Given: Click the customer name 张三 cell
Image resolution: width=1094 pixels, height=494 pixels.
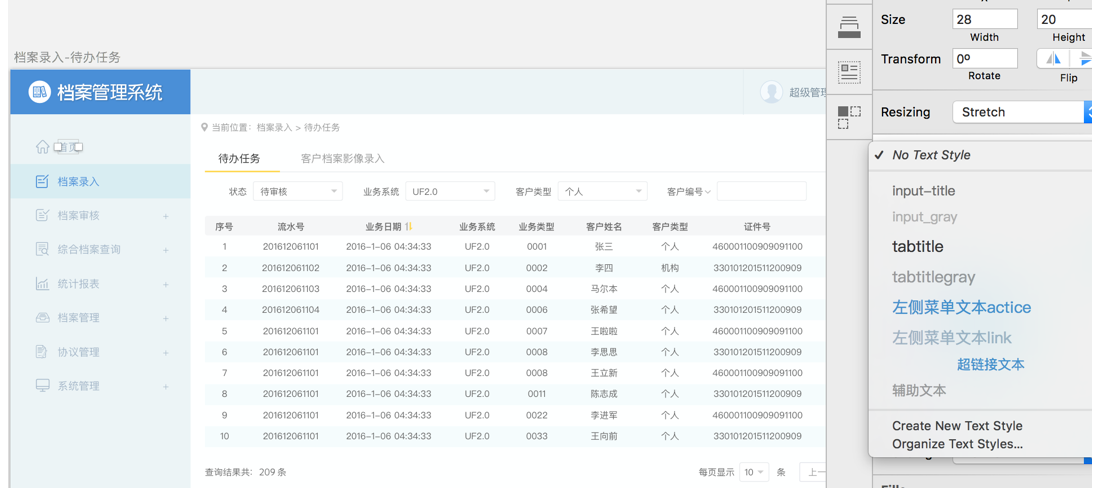Looking at the screenshot, I should (604, 247).
